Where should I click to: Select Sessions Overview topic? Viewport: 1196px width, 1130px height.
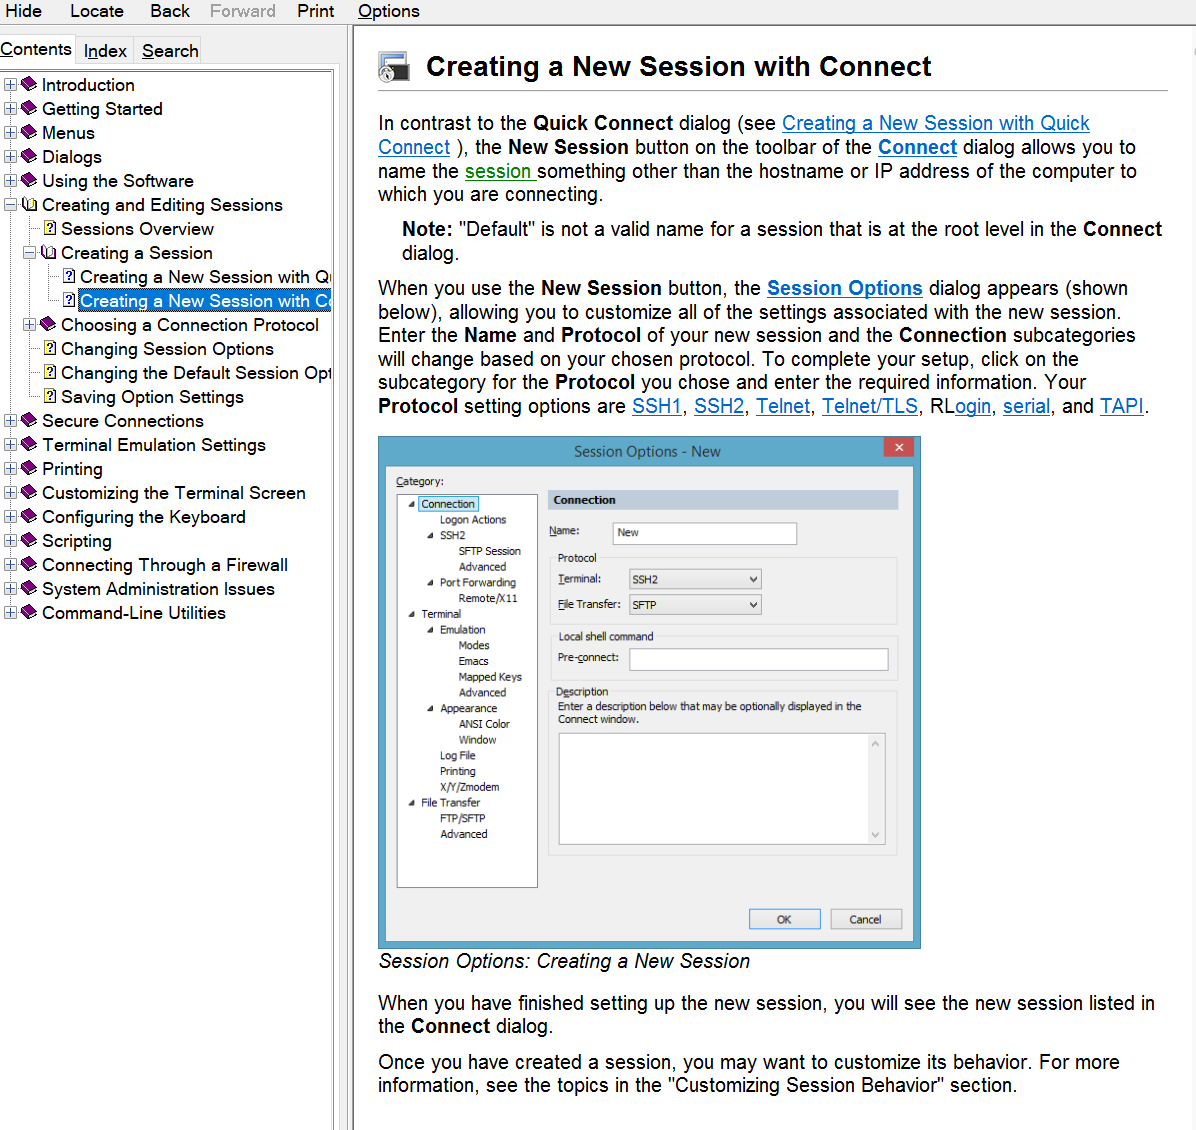[x=137, y=229]
